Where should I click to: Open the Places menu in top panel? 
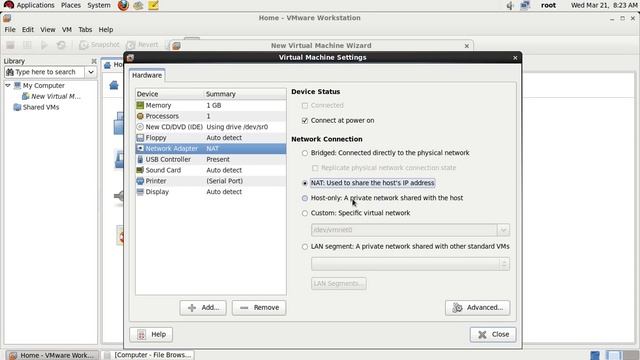(x=71, y=5)
